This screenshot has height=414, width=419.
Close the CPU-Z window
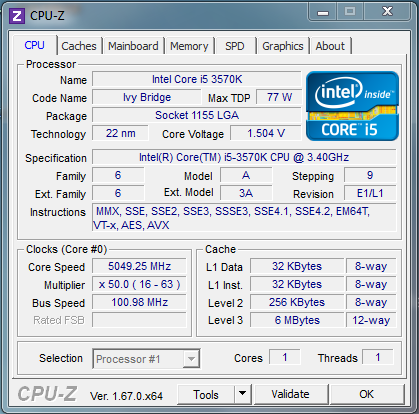pyautogui.click(x=387, y=12)
